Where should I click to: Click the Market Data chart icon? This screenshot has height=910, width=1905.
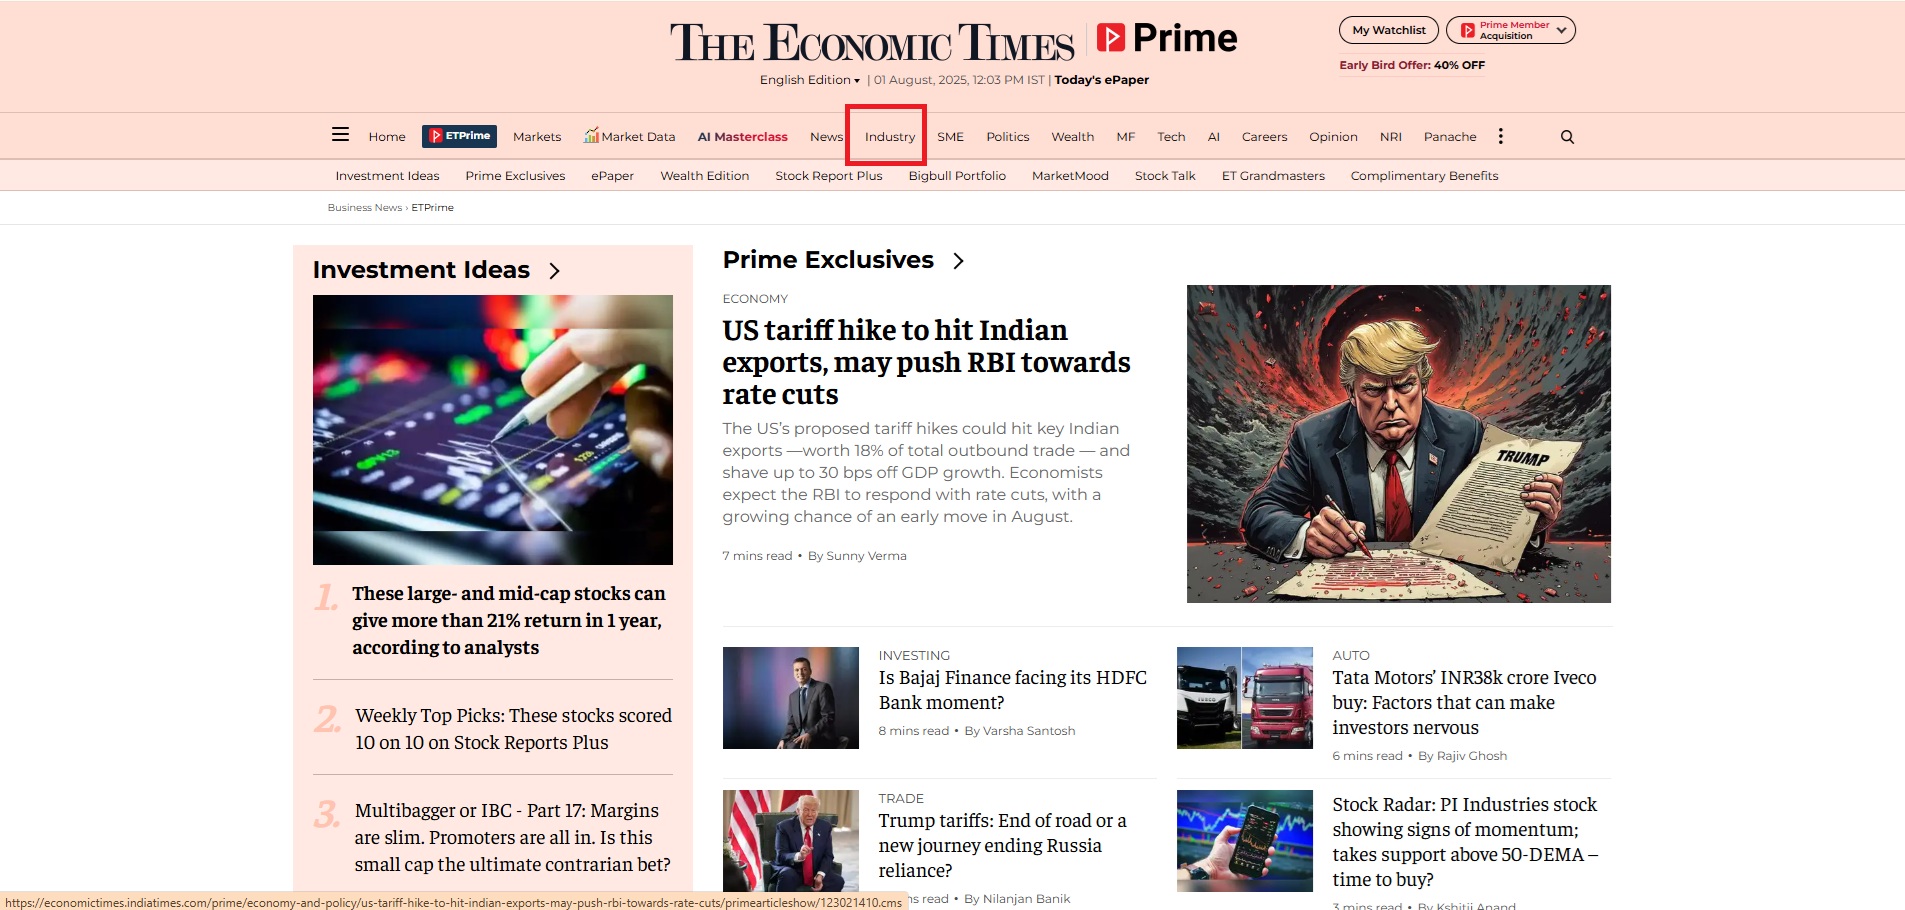[x=591, y=135]
